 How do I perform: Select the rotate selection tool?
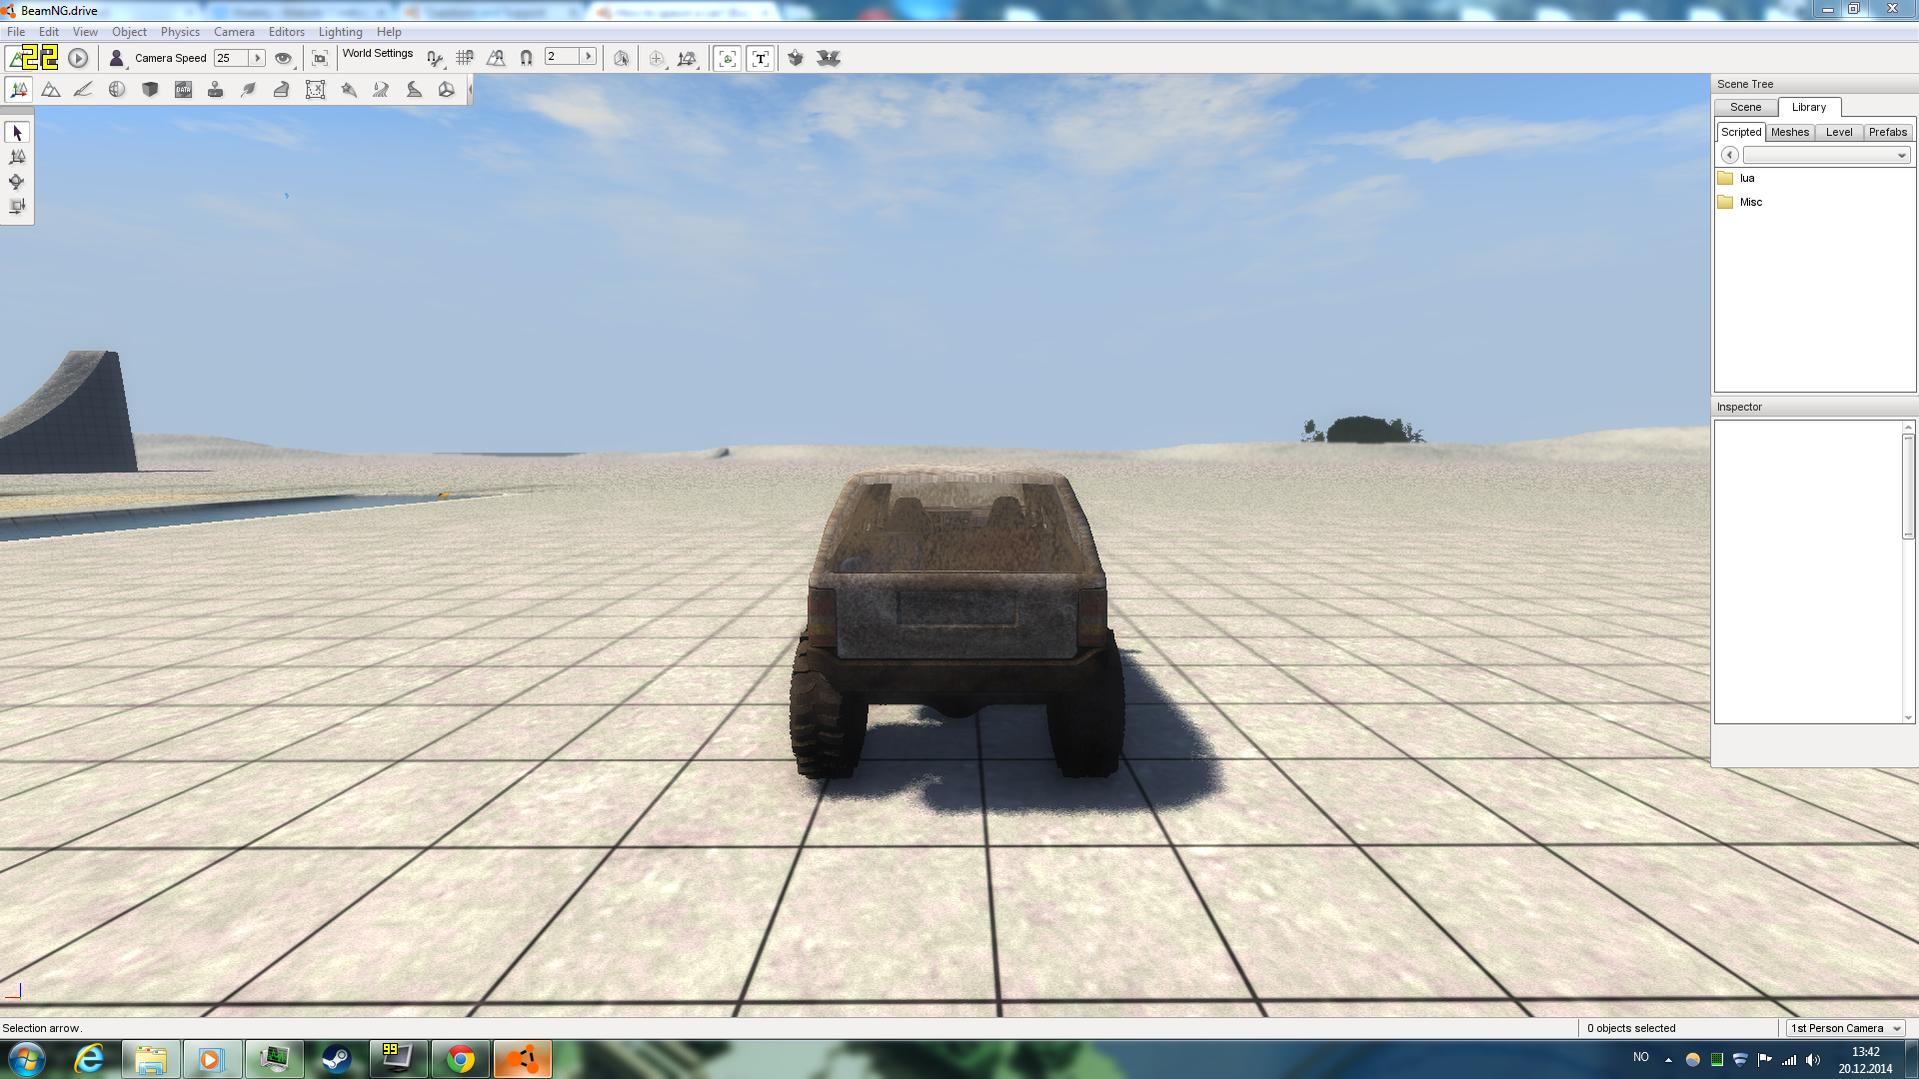coord(17,182)
